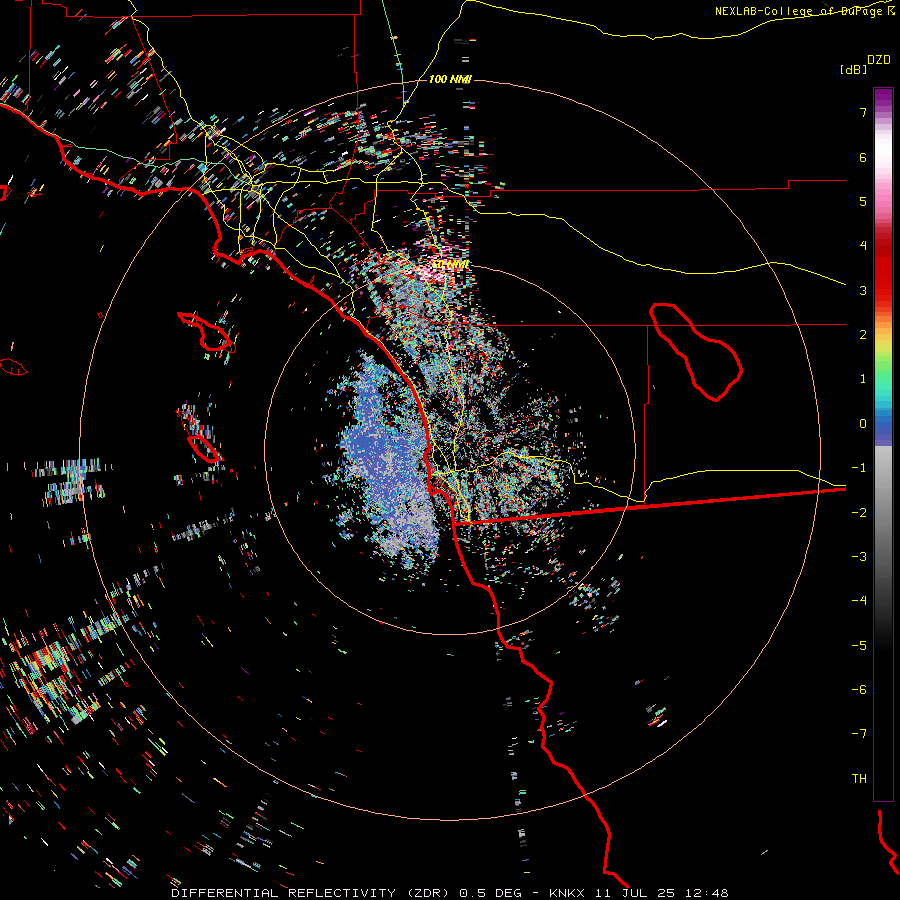Click the 5 value on color scale
The height and width of the screenshot is (900, 900).
[x=863, y=201]
